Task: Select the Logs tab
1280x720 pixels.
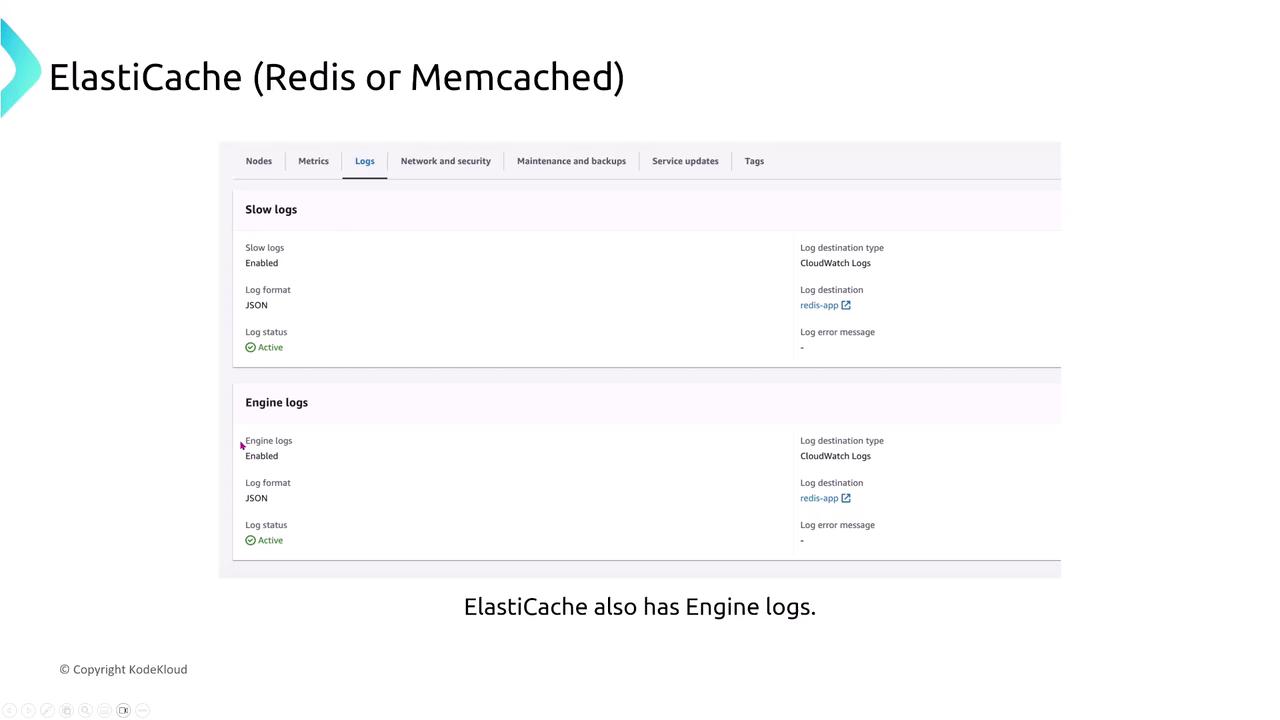Action: point(365,161)
